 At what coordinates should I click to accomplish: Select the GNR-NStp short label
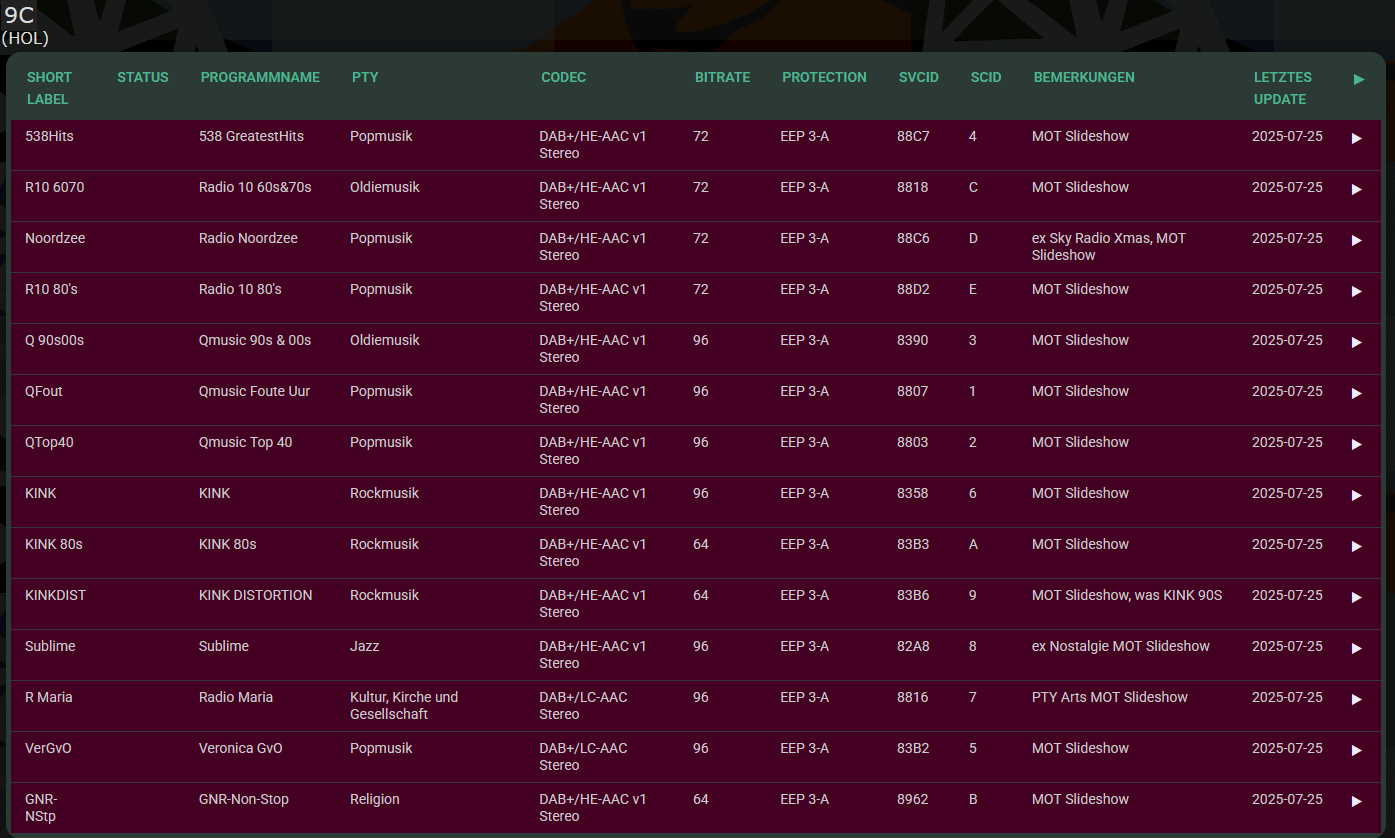41,807
